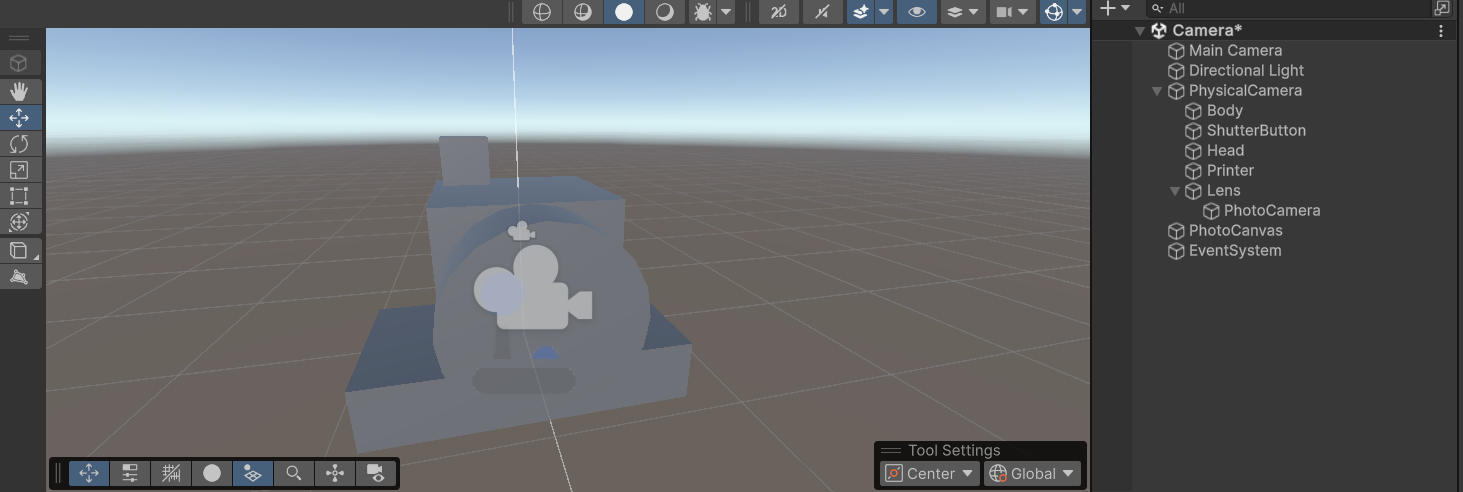Toggle grid snapping in bottom overlay

pyautogui.click(x=171, y=473)
